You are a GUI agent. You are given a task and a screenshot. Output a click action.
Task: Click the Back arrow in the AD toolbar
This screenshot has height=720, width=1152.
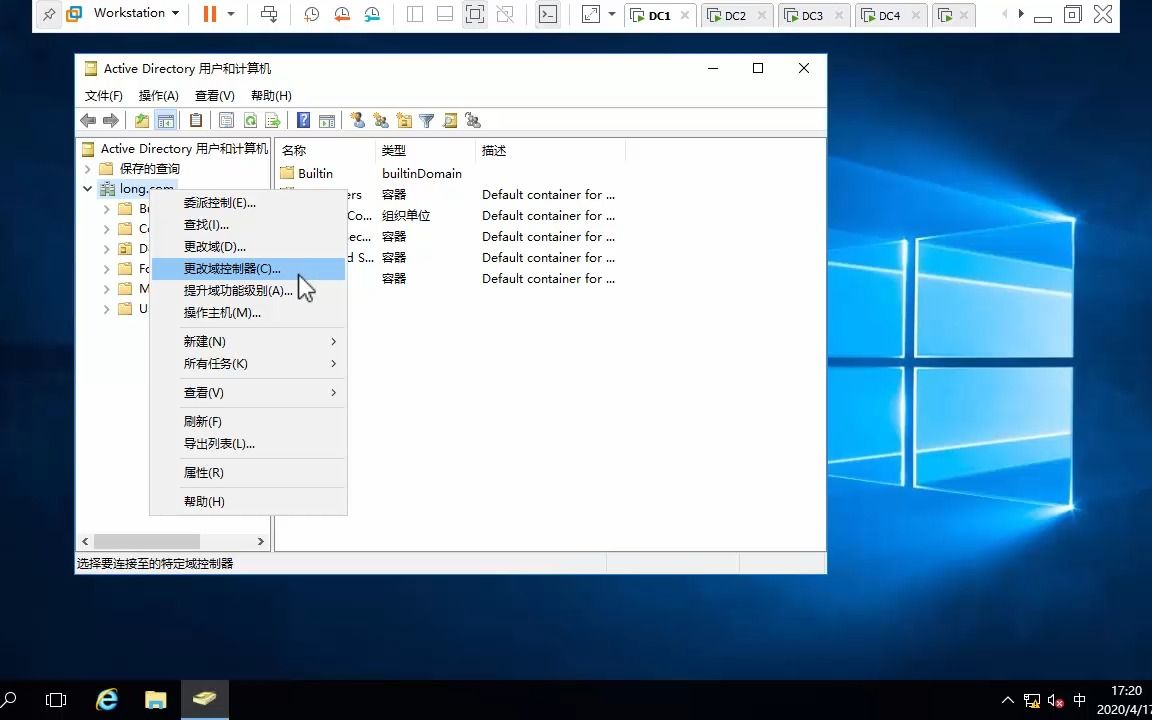coord(88,120)
